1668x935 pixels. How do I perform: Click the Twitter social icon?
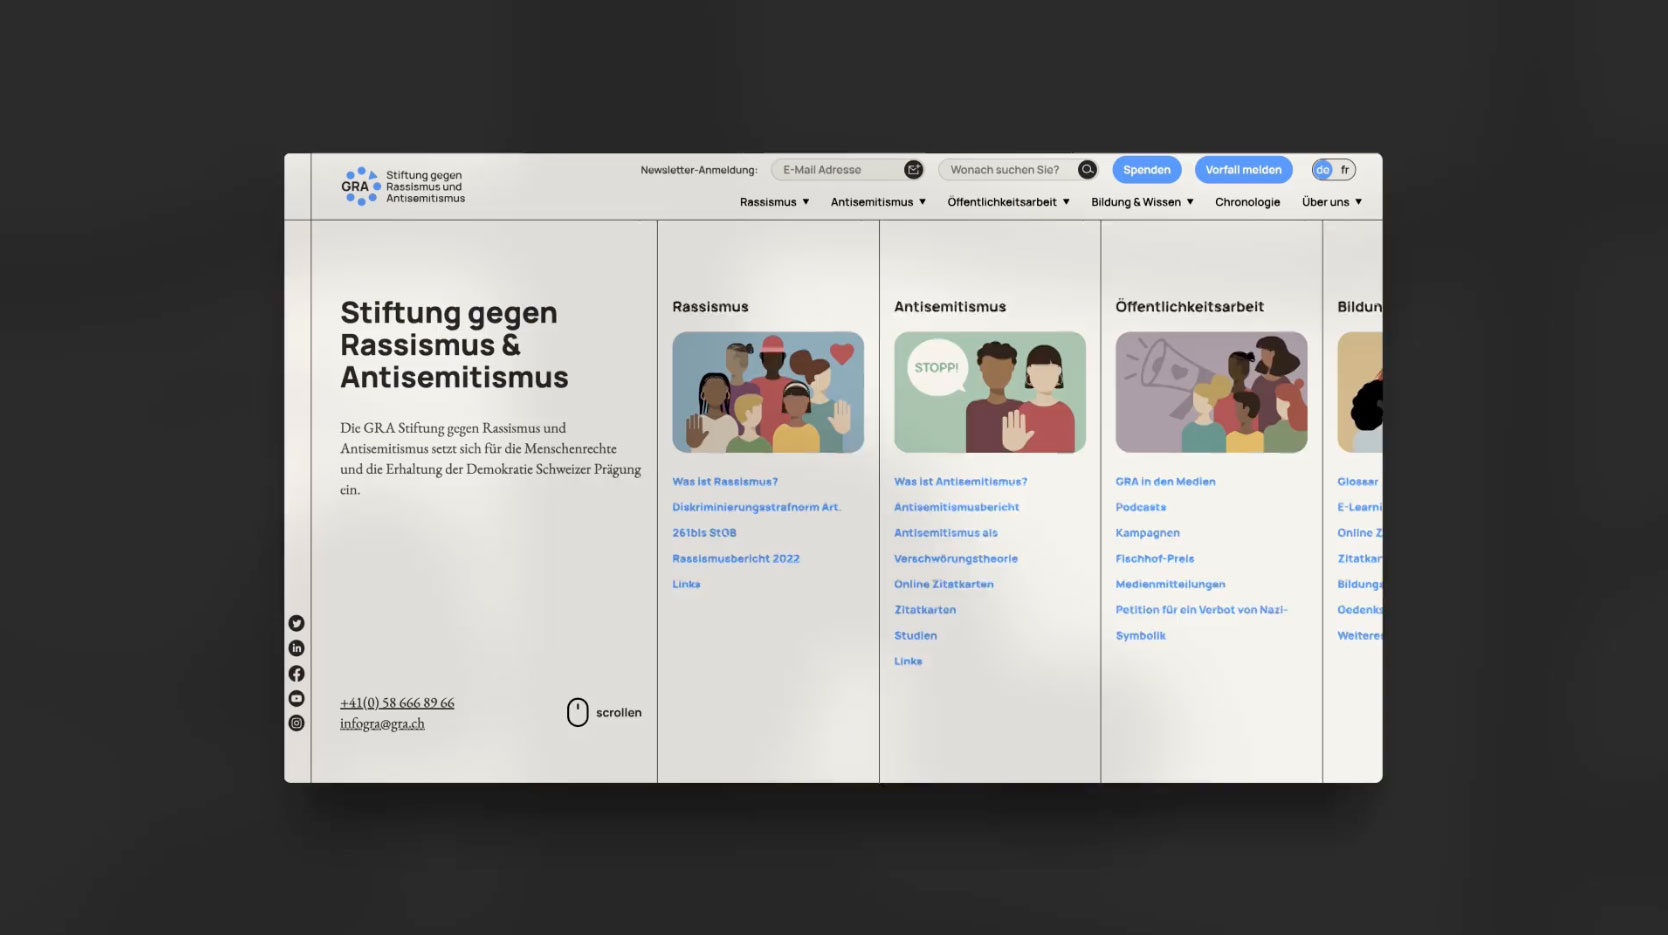tap(296, 623)
